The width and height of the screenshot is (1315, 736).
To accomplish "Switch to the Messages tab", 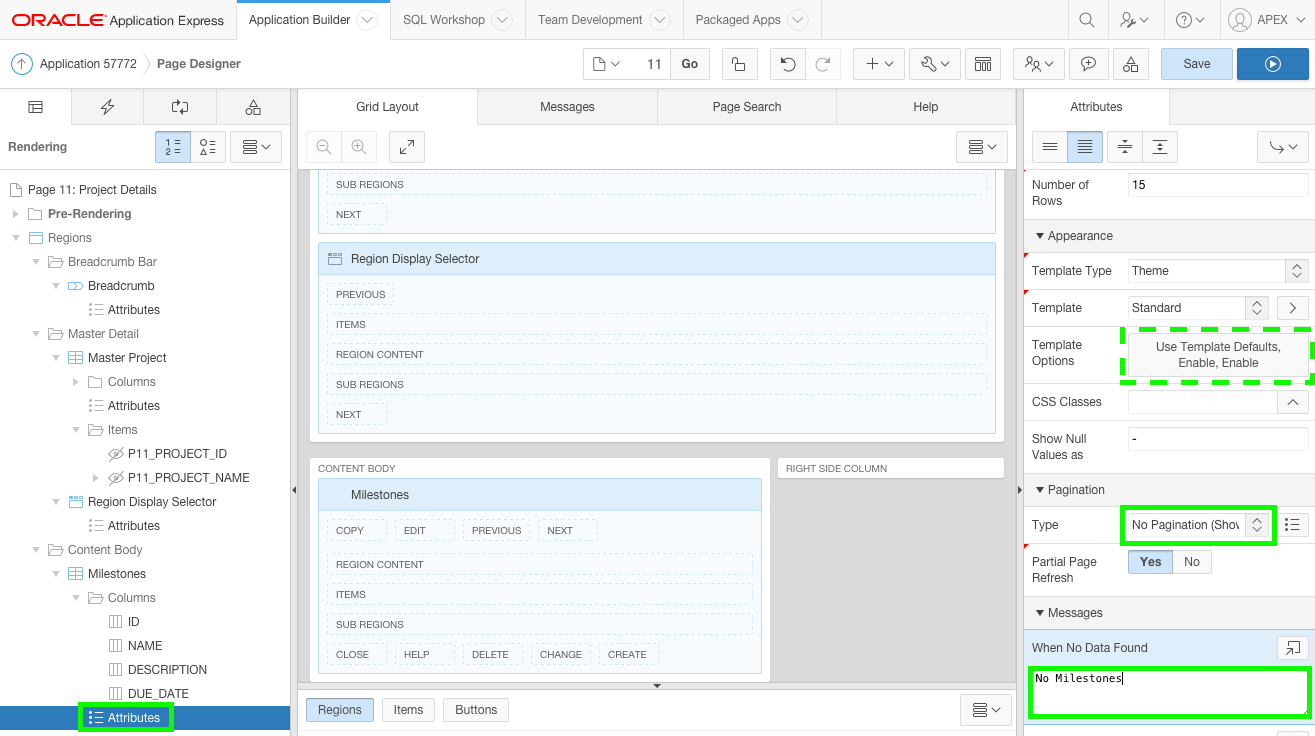I will click(567, 107).
